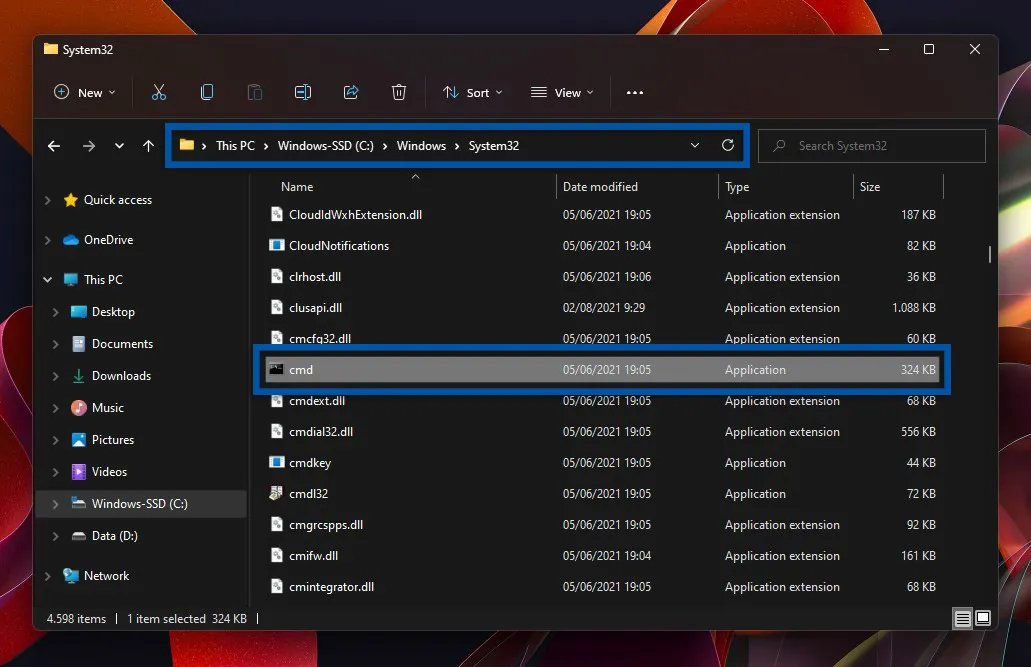Image resolution: width=1031 pixels, height=667 pixels.
Task: Open the New menu
Action: tap(84, 91)
